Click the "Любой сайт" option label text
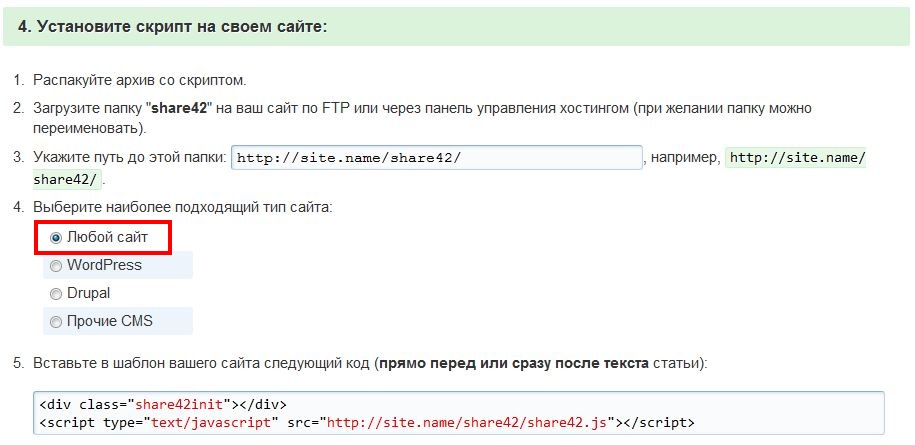Viewport: 915px width, 445px height. (x=107, y=238)
